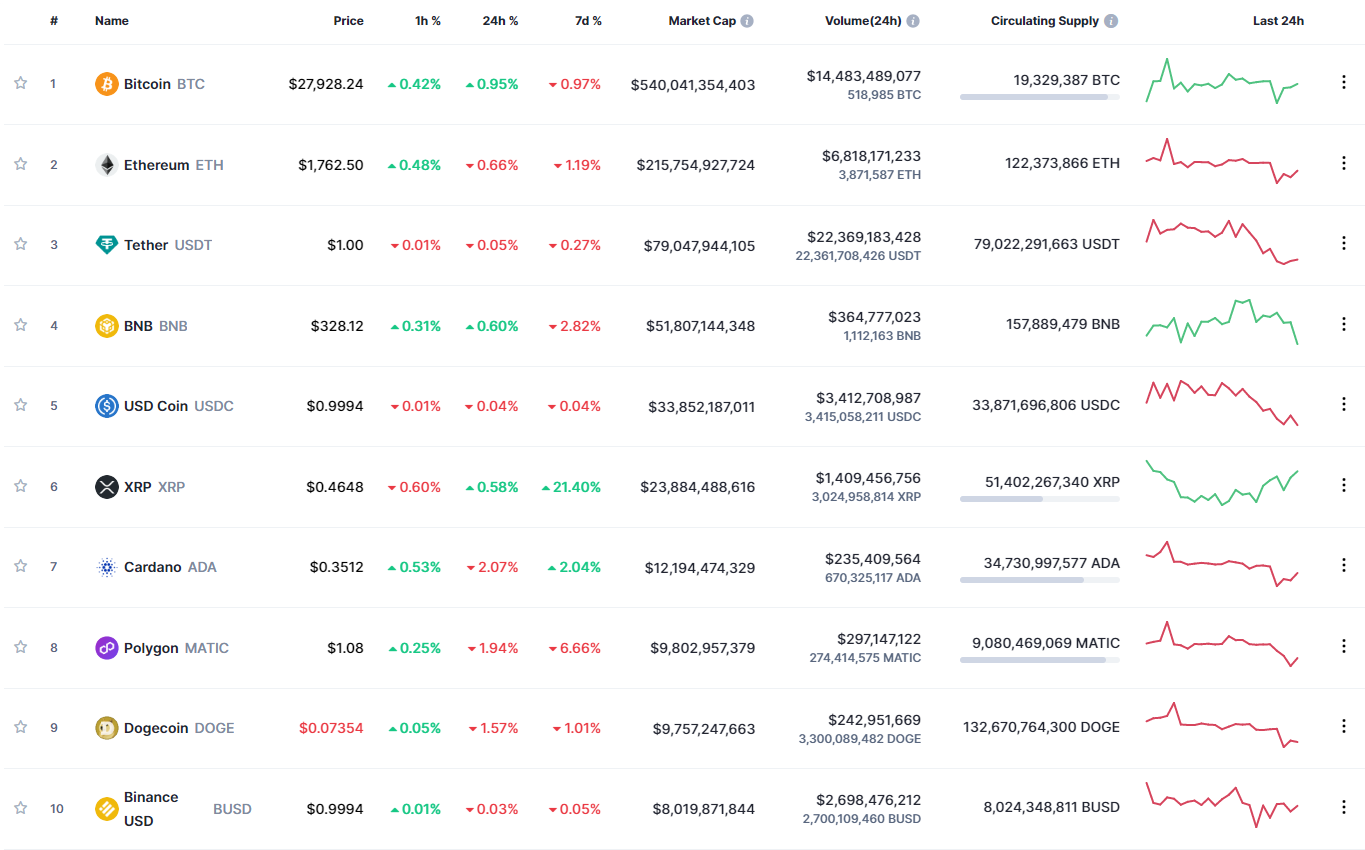Click the Dogecoin logo icon
The height and width of the screenshot is (850, 1365).
click(x=106, y=728)
